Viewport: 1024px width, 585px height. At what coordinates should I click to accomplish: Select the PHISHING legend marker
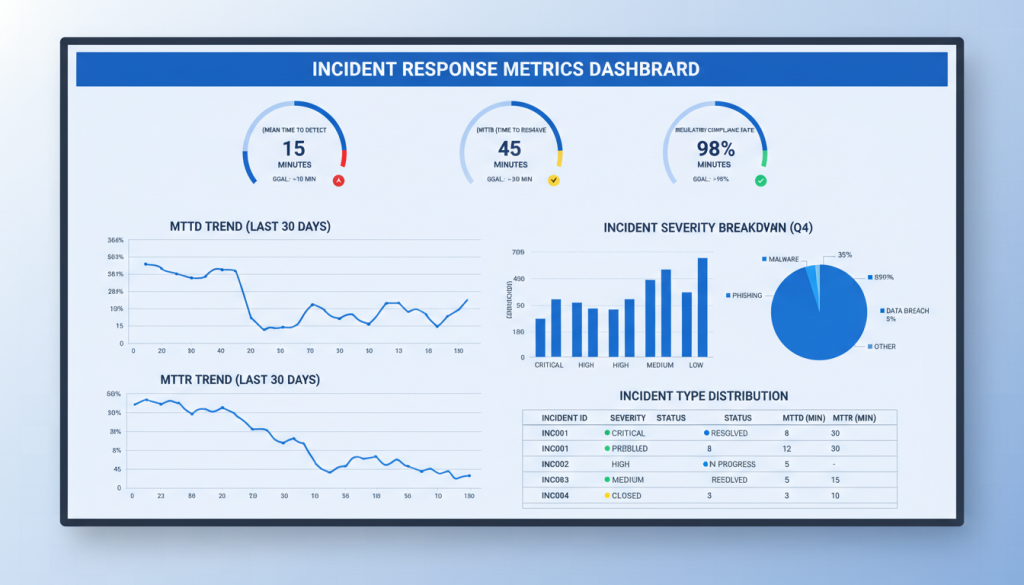click(730, 295)
